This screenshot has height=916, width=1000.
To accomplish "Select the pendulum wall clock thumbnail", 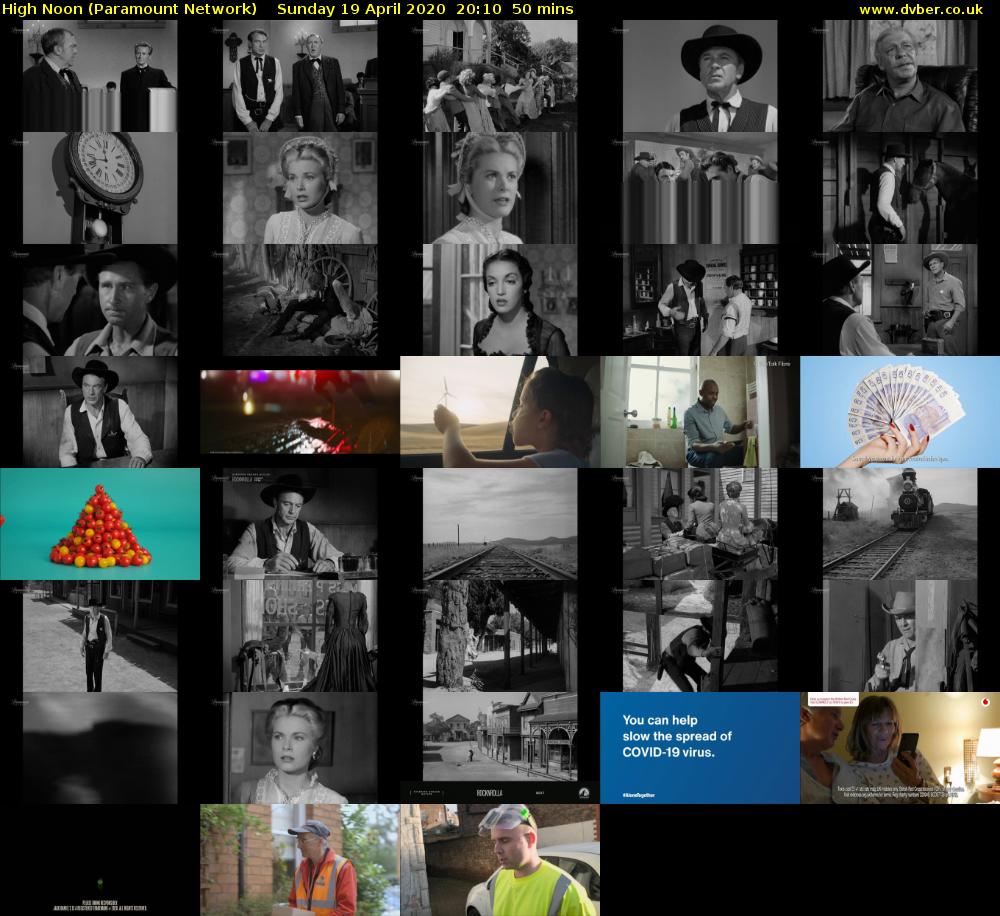I will (100, 188).
